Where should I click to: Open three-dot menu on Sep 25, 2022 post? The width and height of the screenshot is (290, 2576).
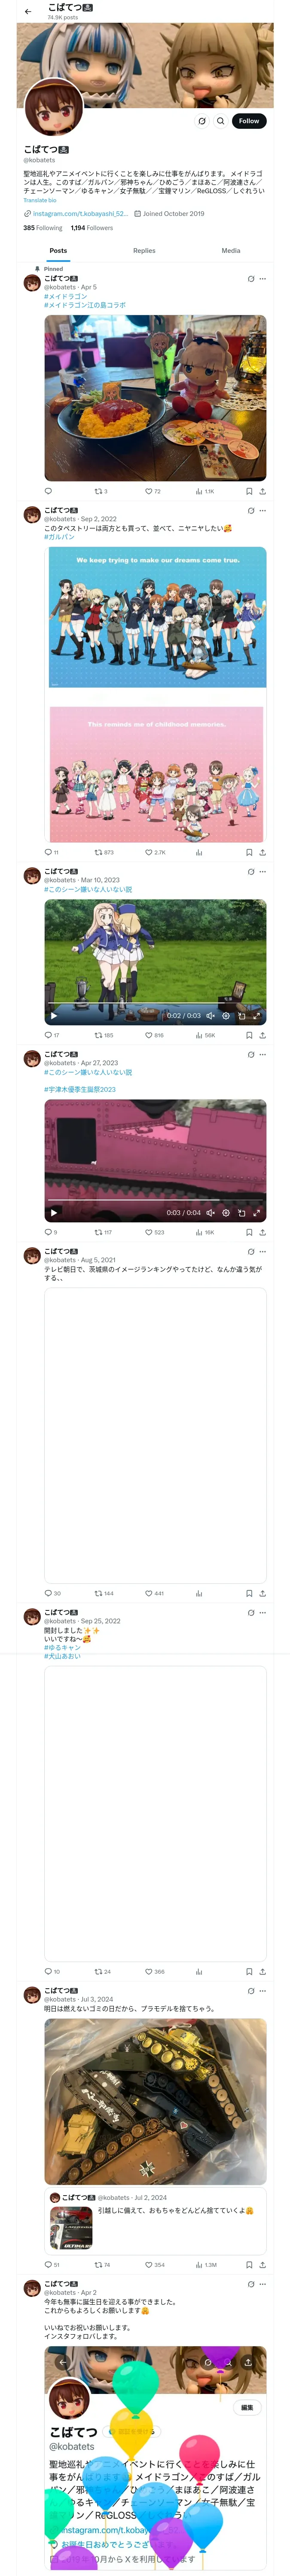[262, 1612]
